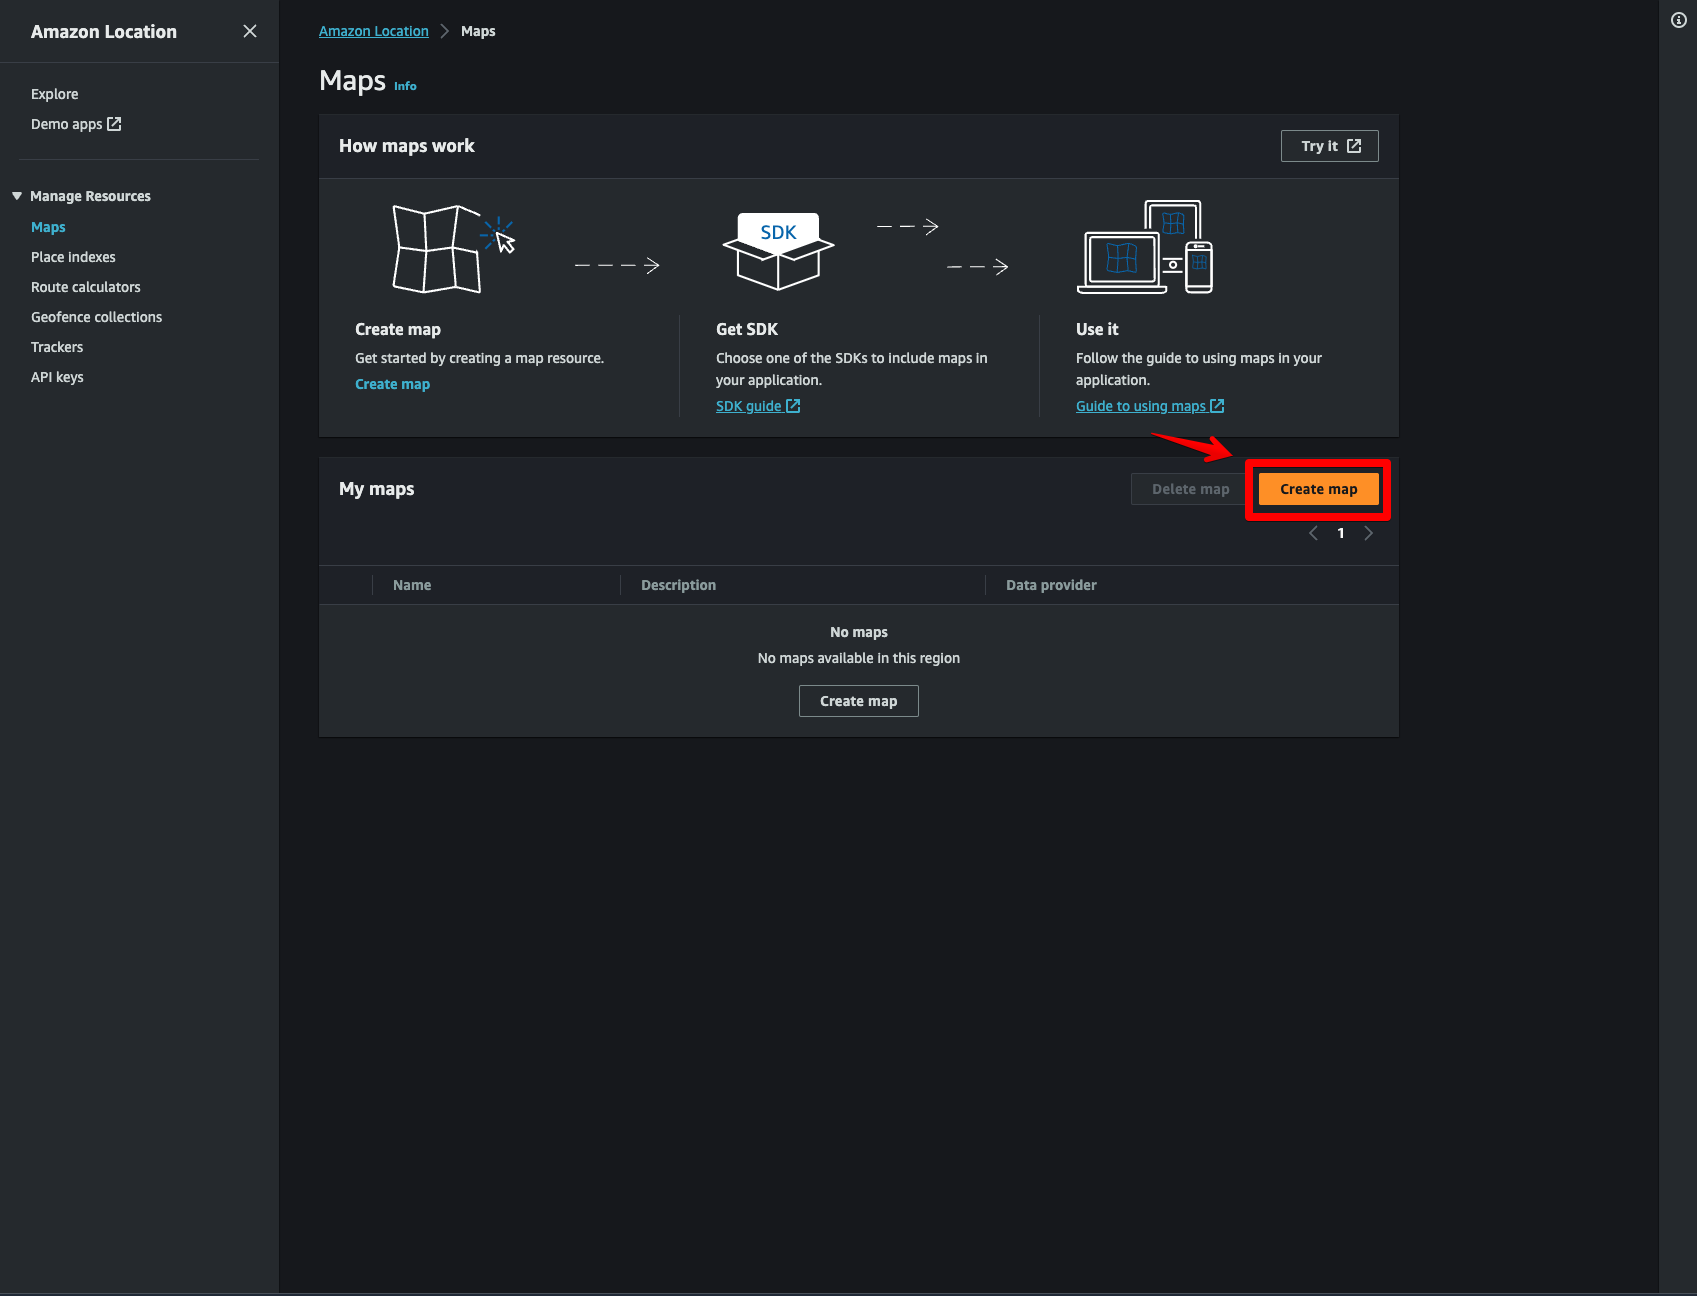Go to previous page of maps
This screenshot has width=1697, height=1296.
[x=1313, y=533]
